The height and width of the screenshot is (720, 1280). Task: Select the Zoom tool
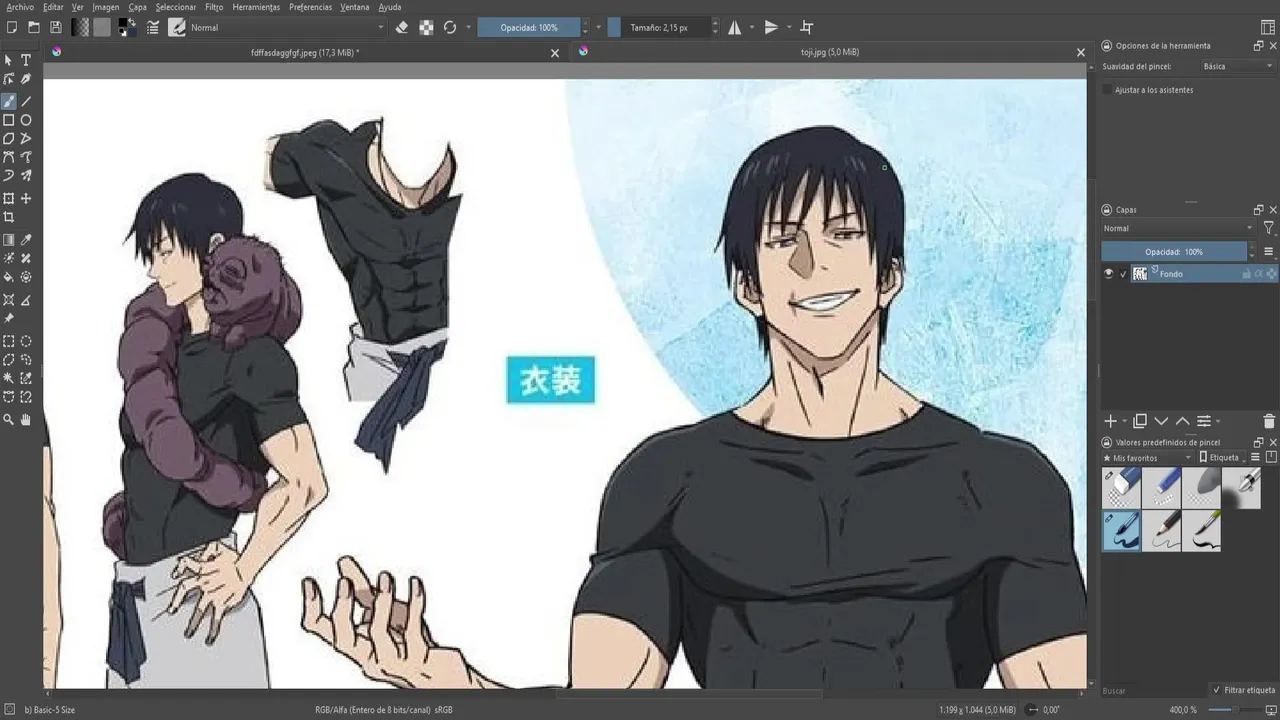9,420
